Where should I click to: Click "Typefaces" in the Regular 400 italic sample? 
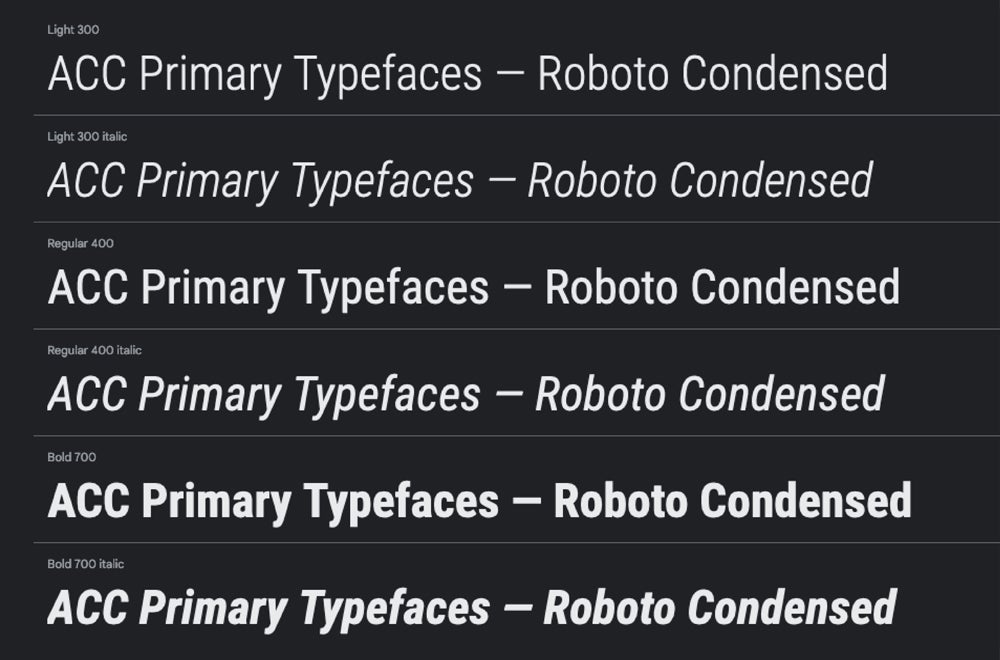[386, 396]
